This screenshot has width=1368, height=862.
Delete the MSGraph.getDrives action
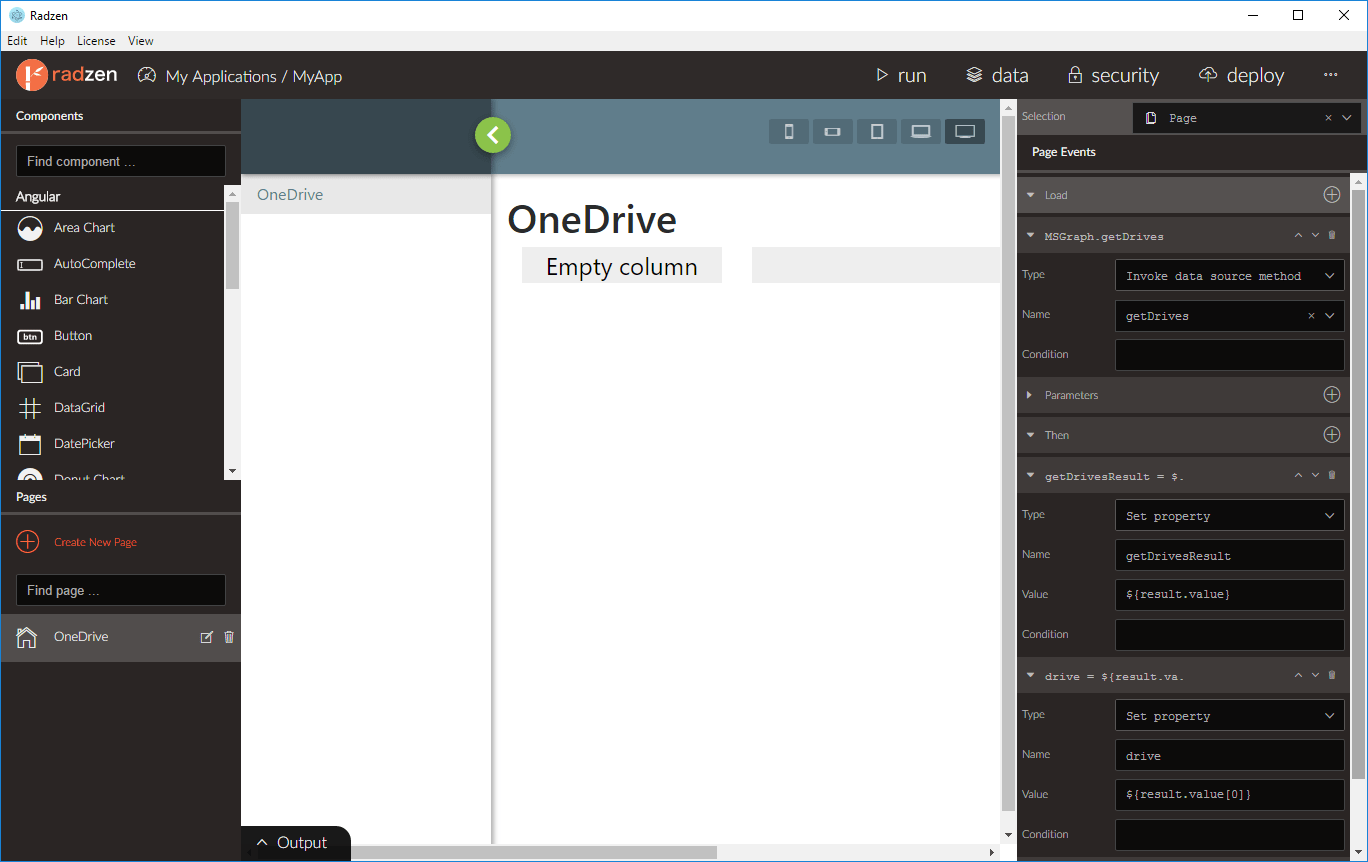tap(1332, 236)
